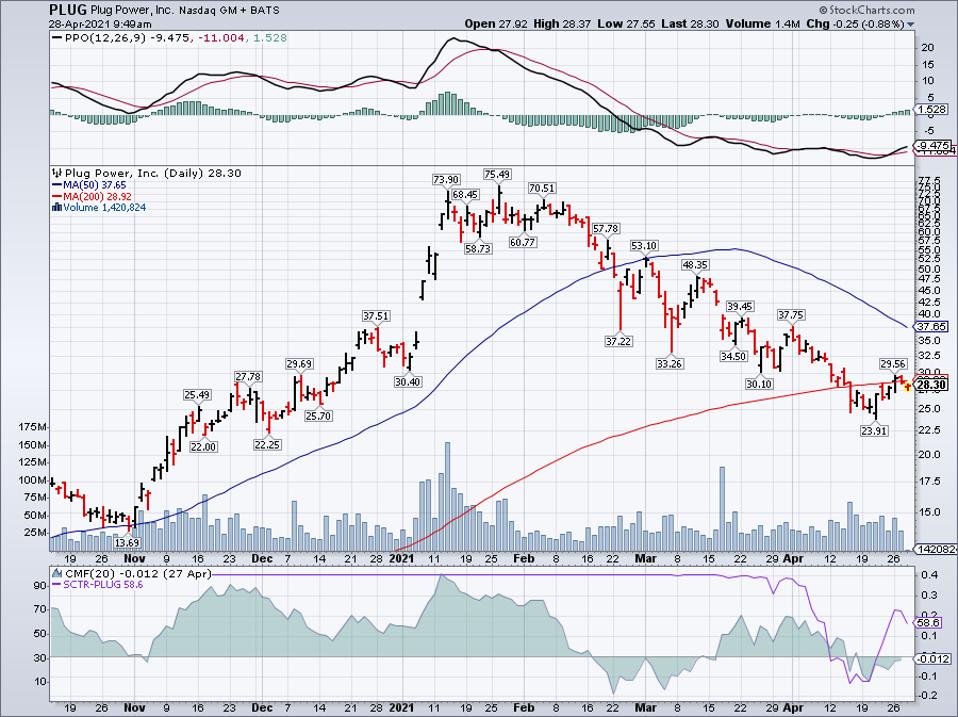Image resolution: width=958 pixels, height=717 pixels.
Task: Click the 'MA(50) 37.65' legend entry
Action: tap(95, 185)
